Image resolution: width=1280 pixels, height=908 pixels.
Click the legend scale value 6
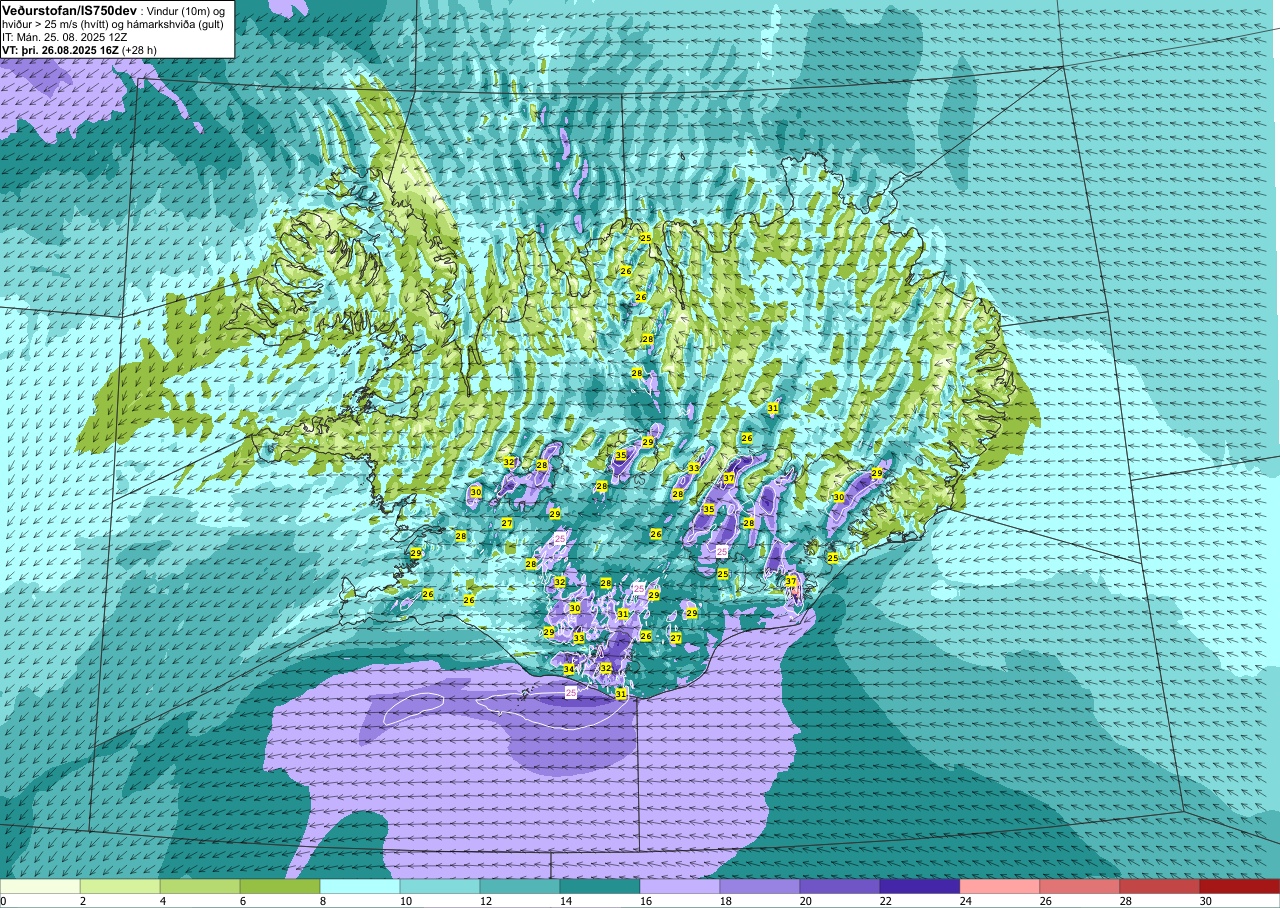click(243, 901)
